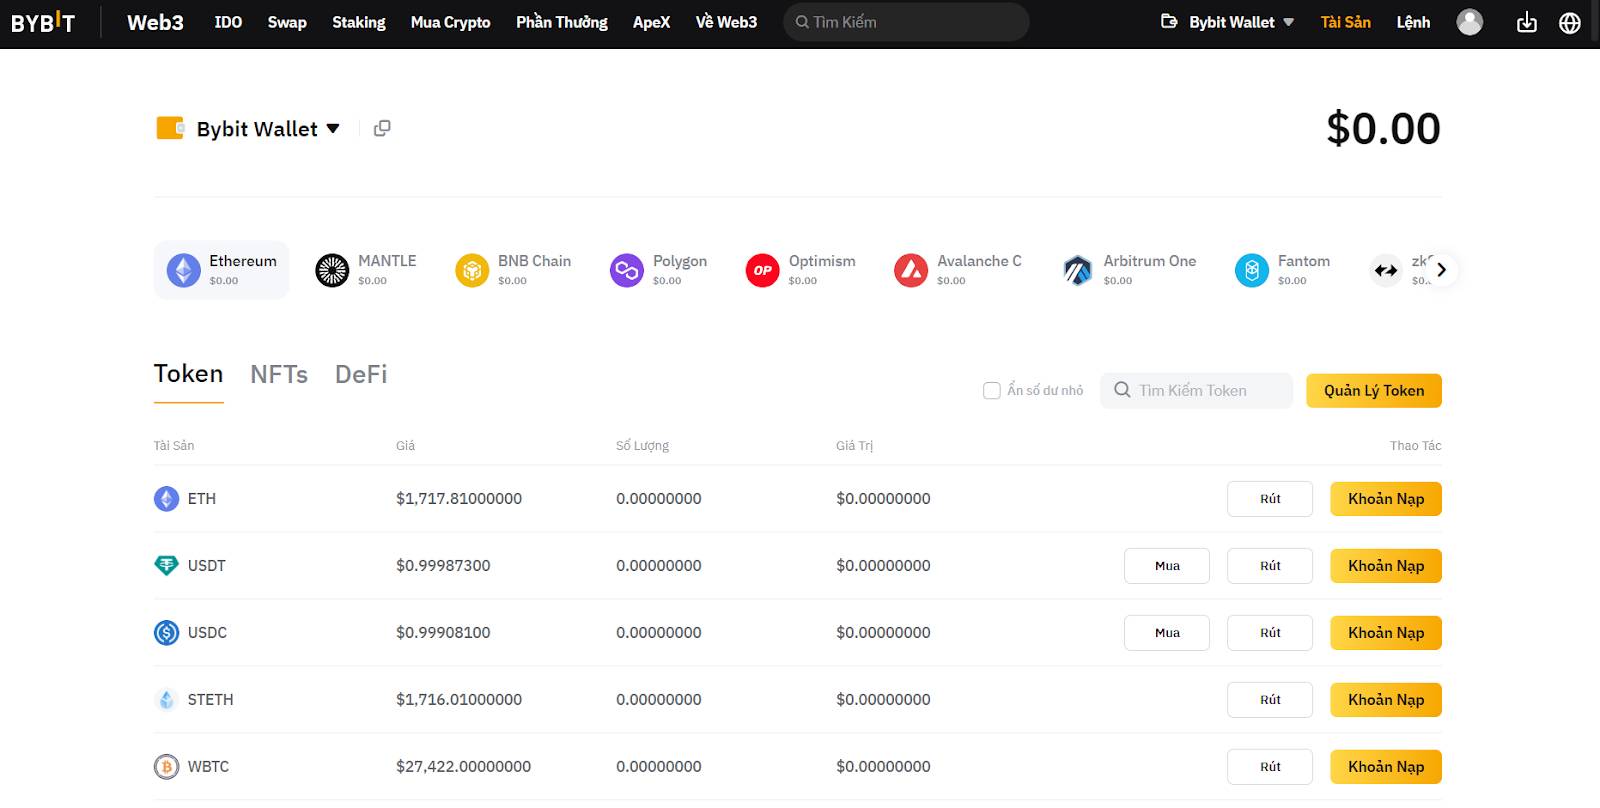Image resolution: width=1600 pixels, height=808 pixels.
Task: Click Rút for USDT
Action: 1270,566
